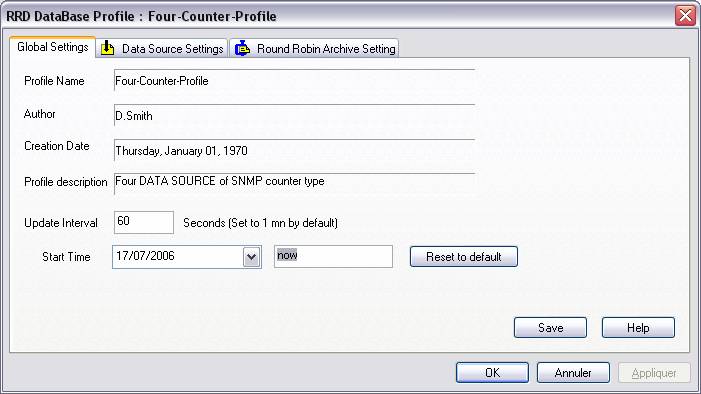Click the Author field containing D.Smith

[294, 115]
